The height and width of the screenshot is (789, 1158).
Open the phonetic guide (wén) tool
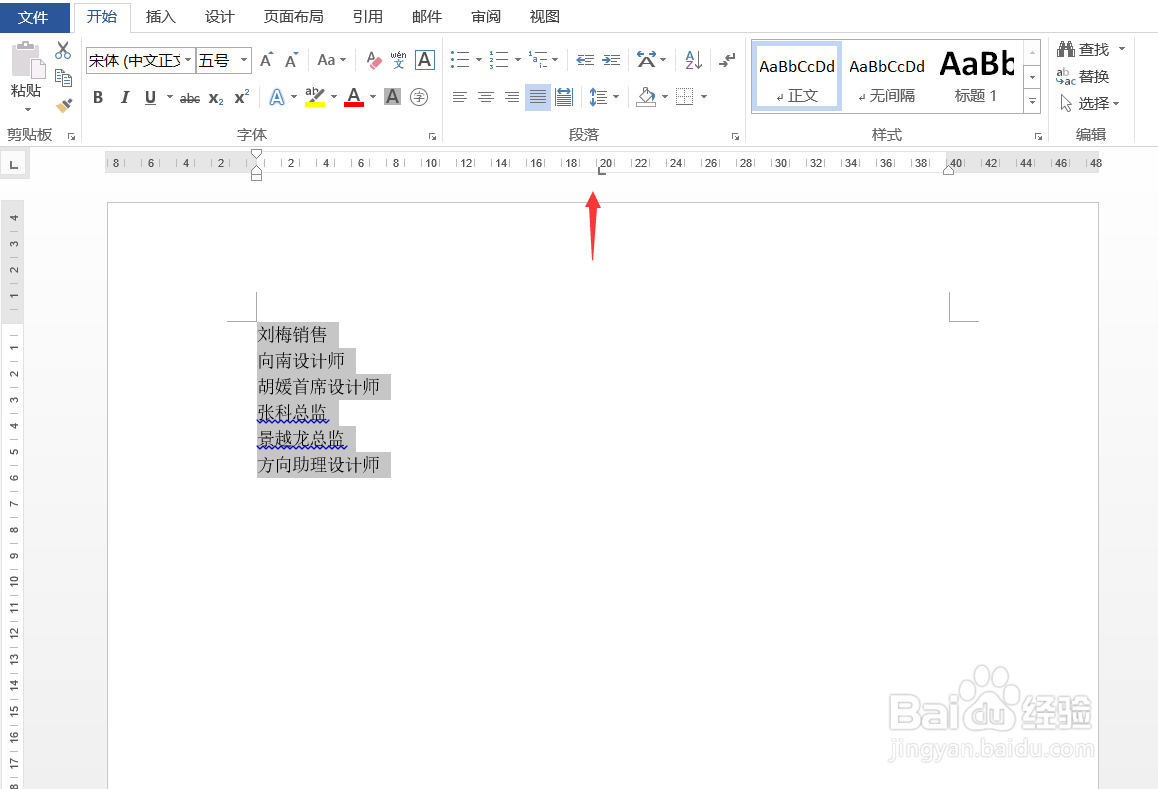tap(399, 60)
